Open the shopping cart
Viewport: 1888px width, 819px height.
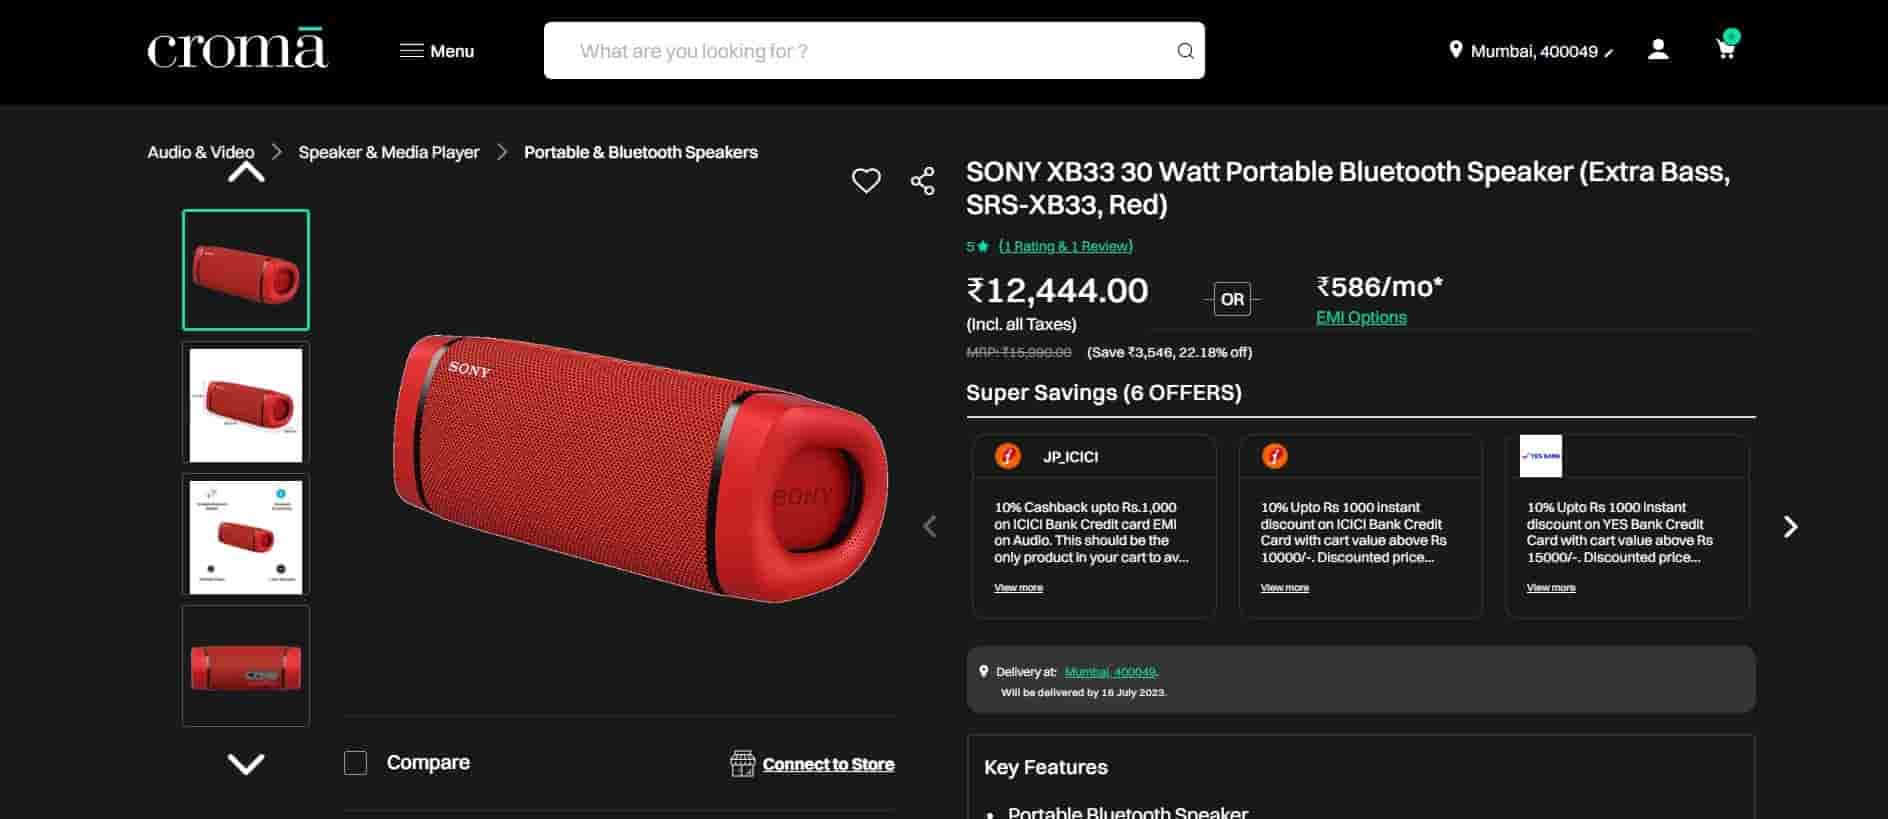1726,49
